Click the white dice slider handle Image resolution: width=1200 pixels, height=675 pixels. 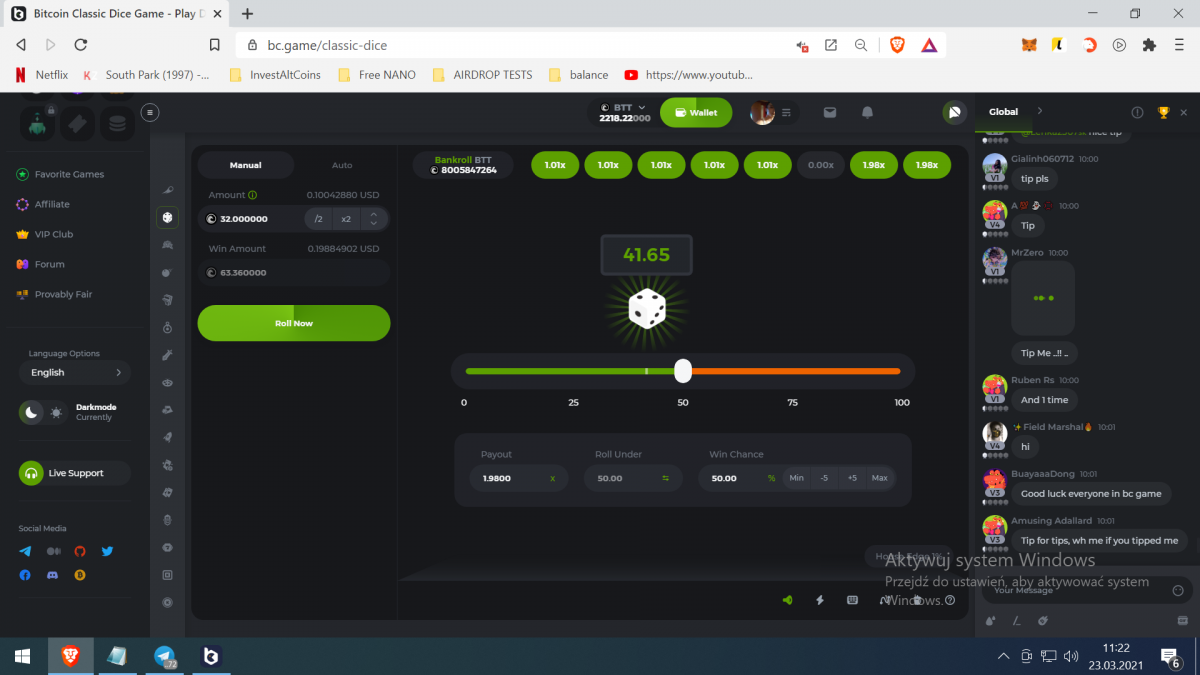[683, 371]
